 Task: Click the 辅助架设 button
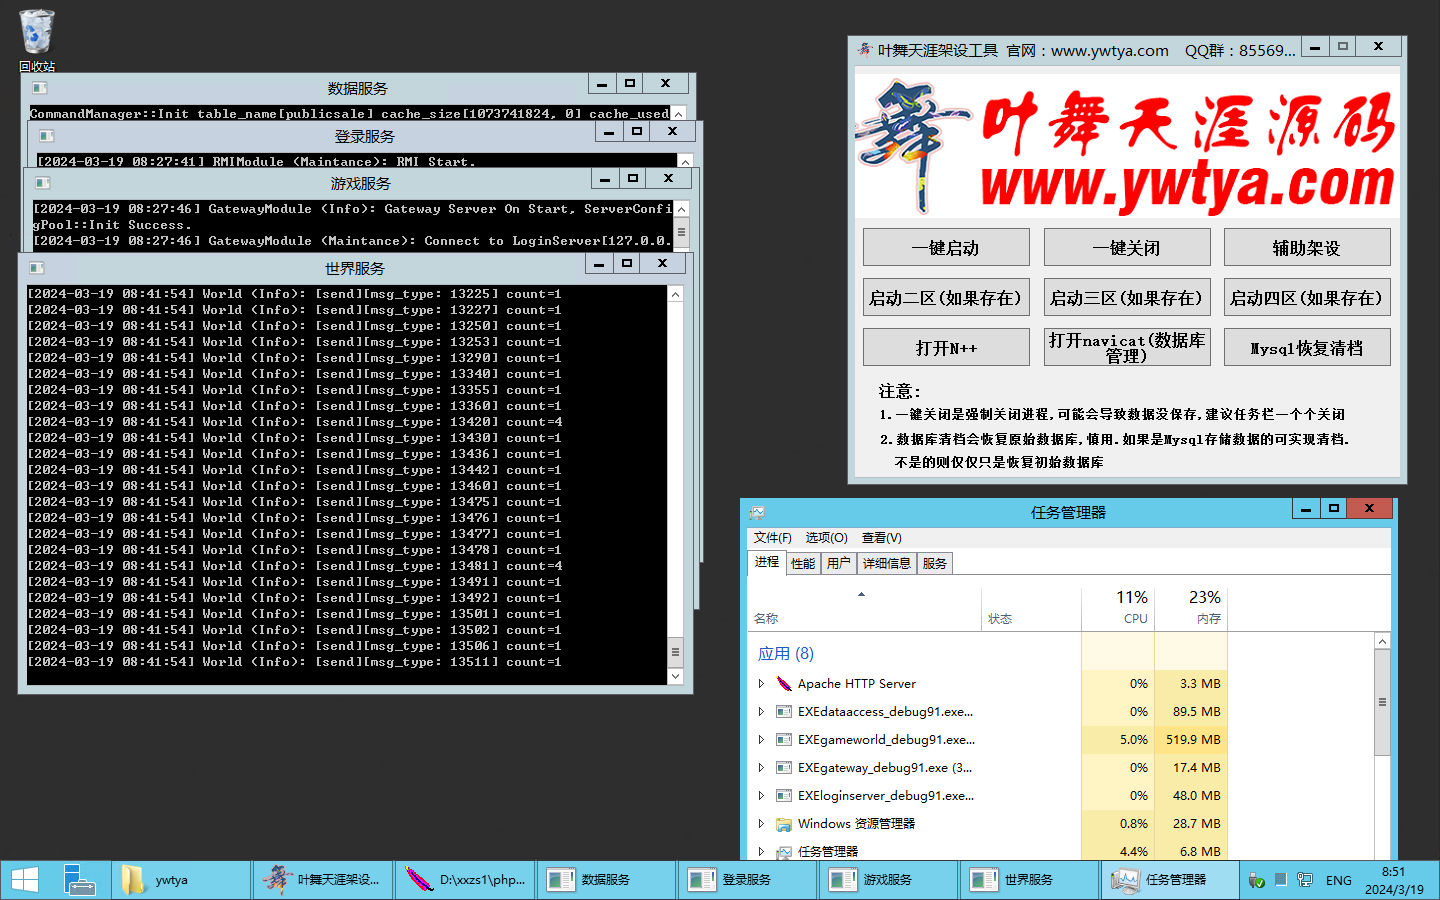pyautogui.click(x=1307, y=248)
